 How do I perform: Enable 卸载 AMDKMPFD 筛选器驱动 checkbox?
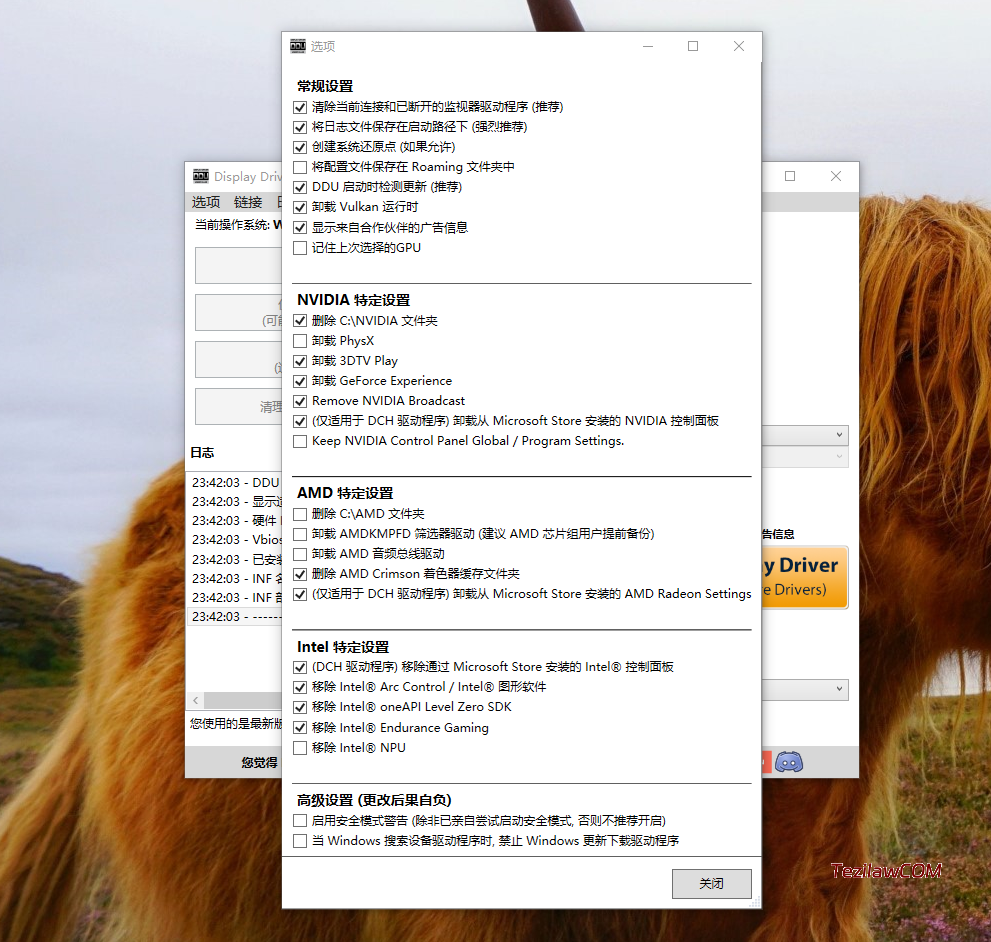click(300, 535)
